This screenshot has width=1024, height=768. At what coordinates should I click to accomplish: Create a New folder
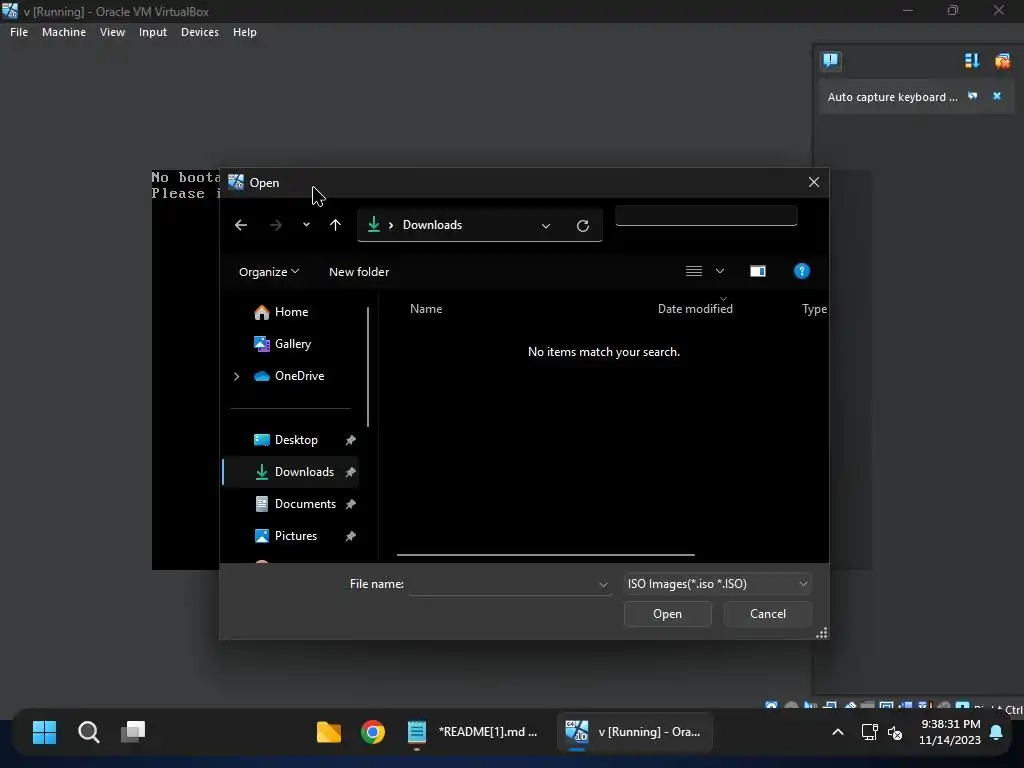[359, 272]
